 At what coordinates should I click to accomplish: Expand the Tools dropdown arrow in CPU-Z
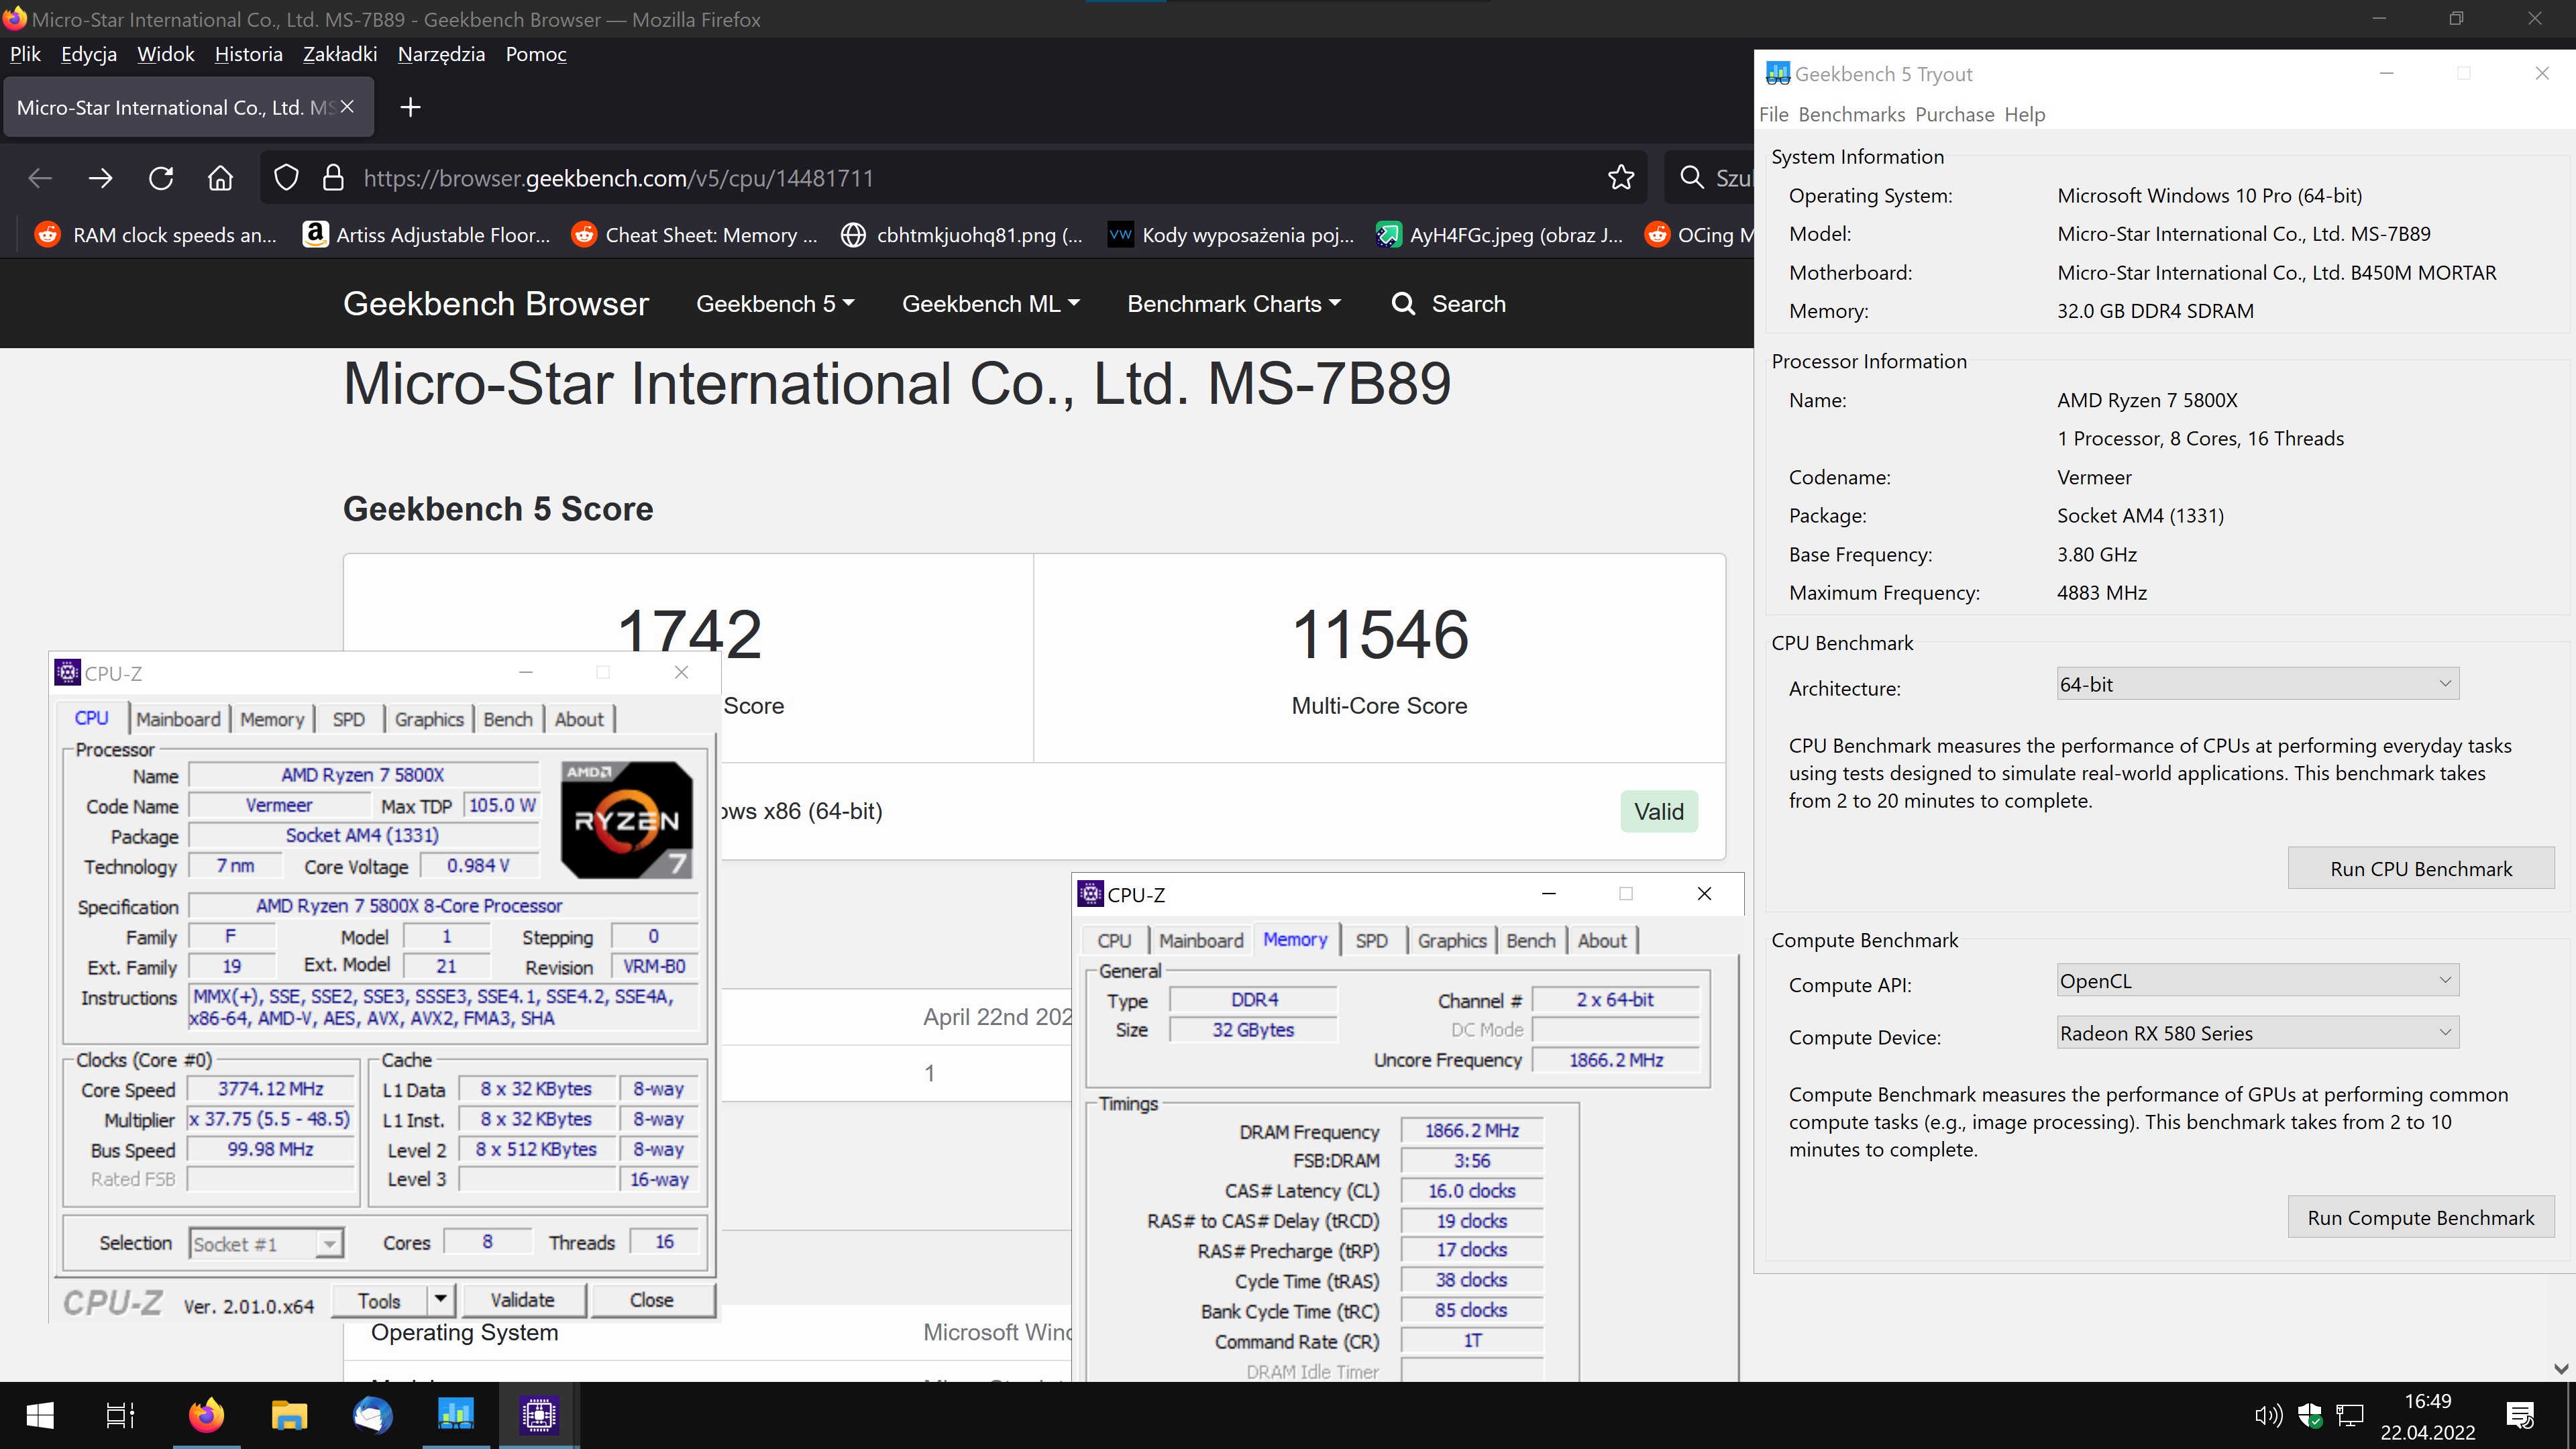[440, 1300]
